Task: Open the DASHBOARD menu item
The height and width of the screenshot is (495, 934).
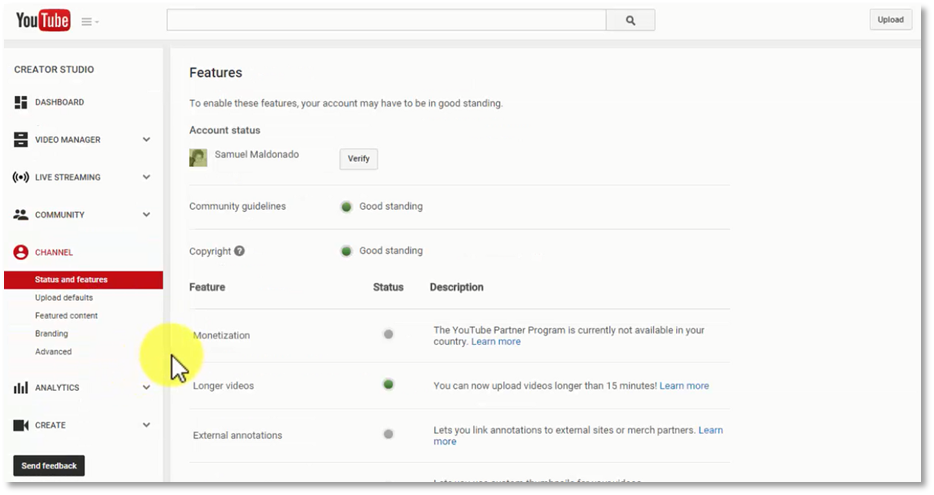Action: click(60, 102)
